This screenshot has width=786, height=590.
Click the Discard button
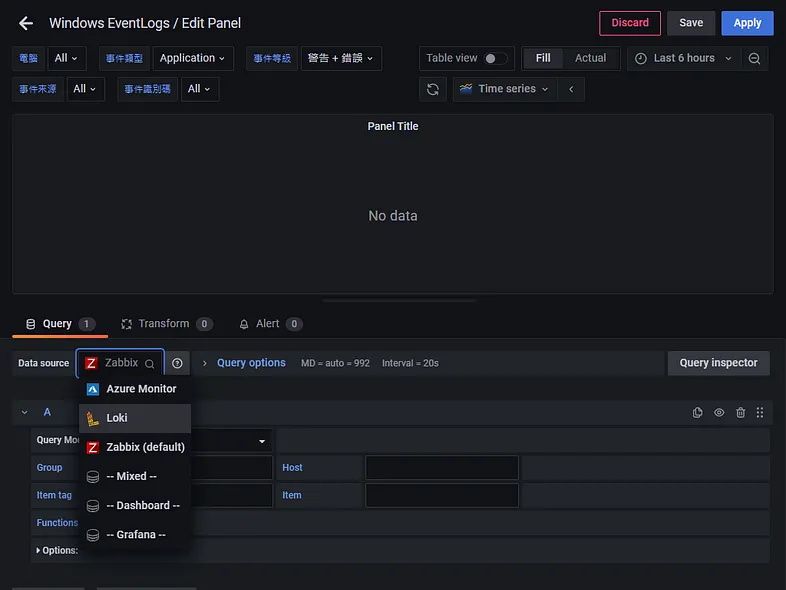tap(630, 23)
